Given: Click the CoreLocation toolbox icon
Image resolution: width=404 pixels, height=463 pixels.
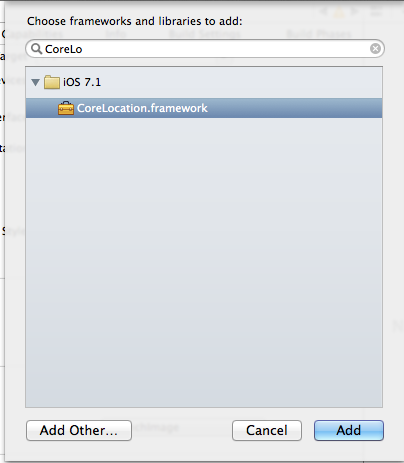Looking at the screenshot, I should pos(66,108).
